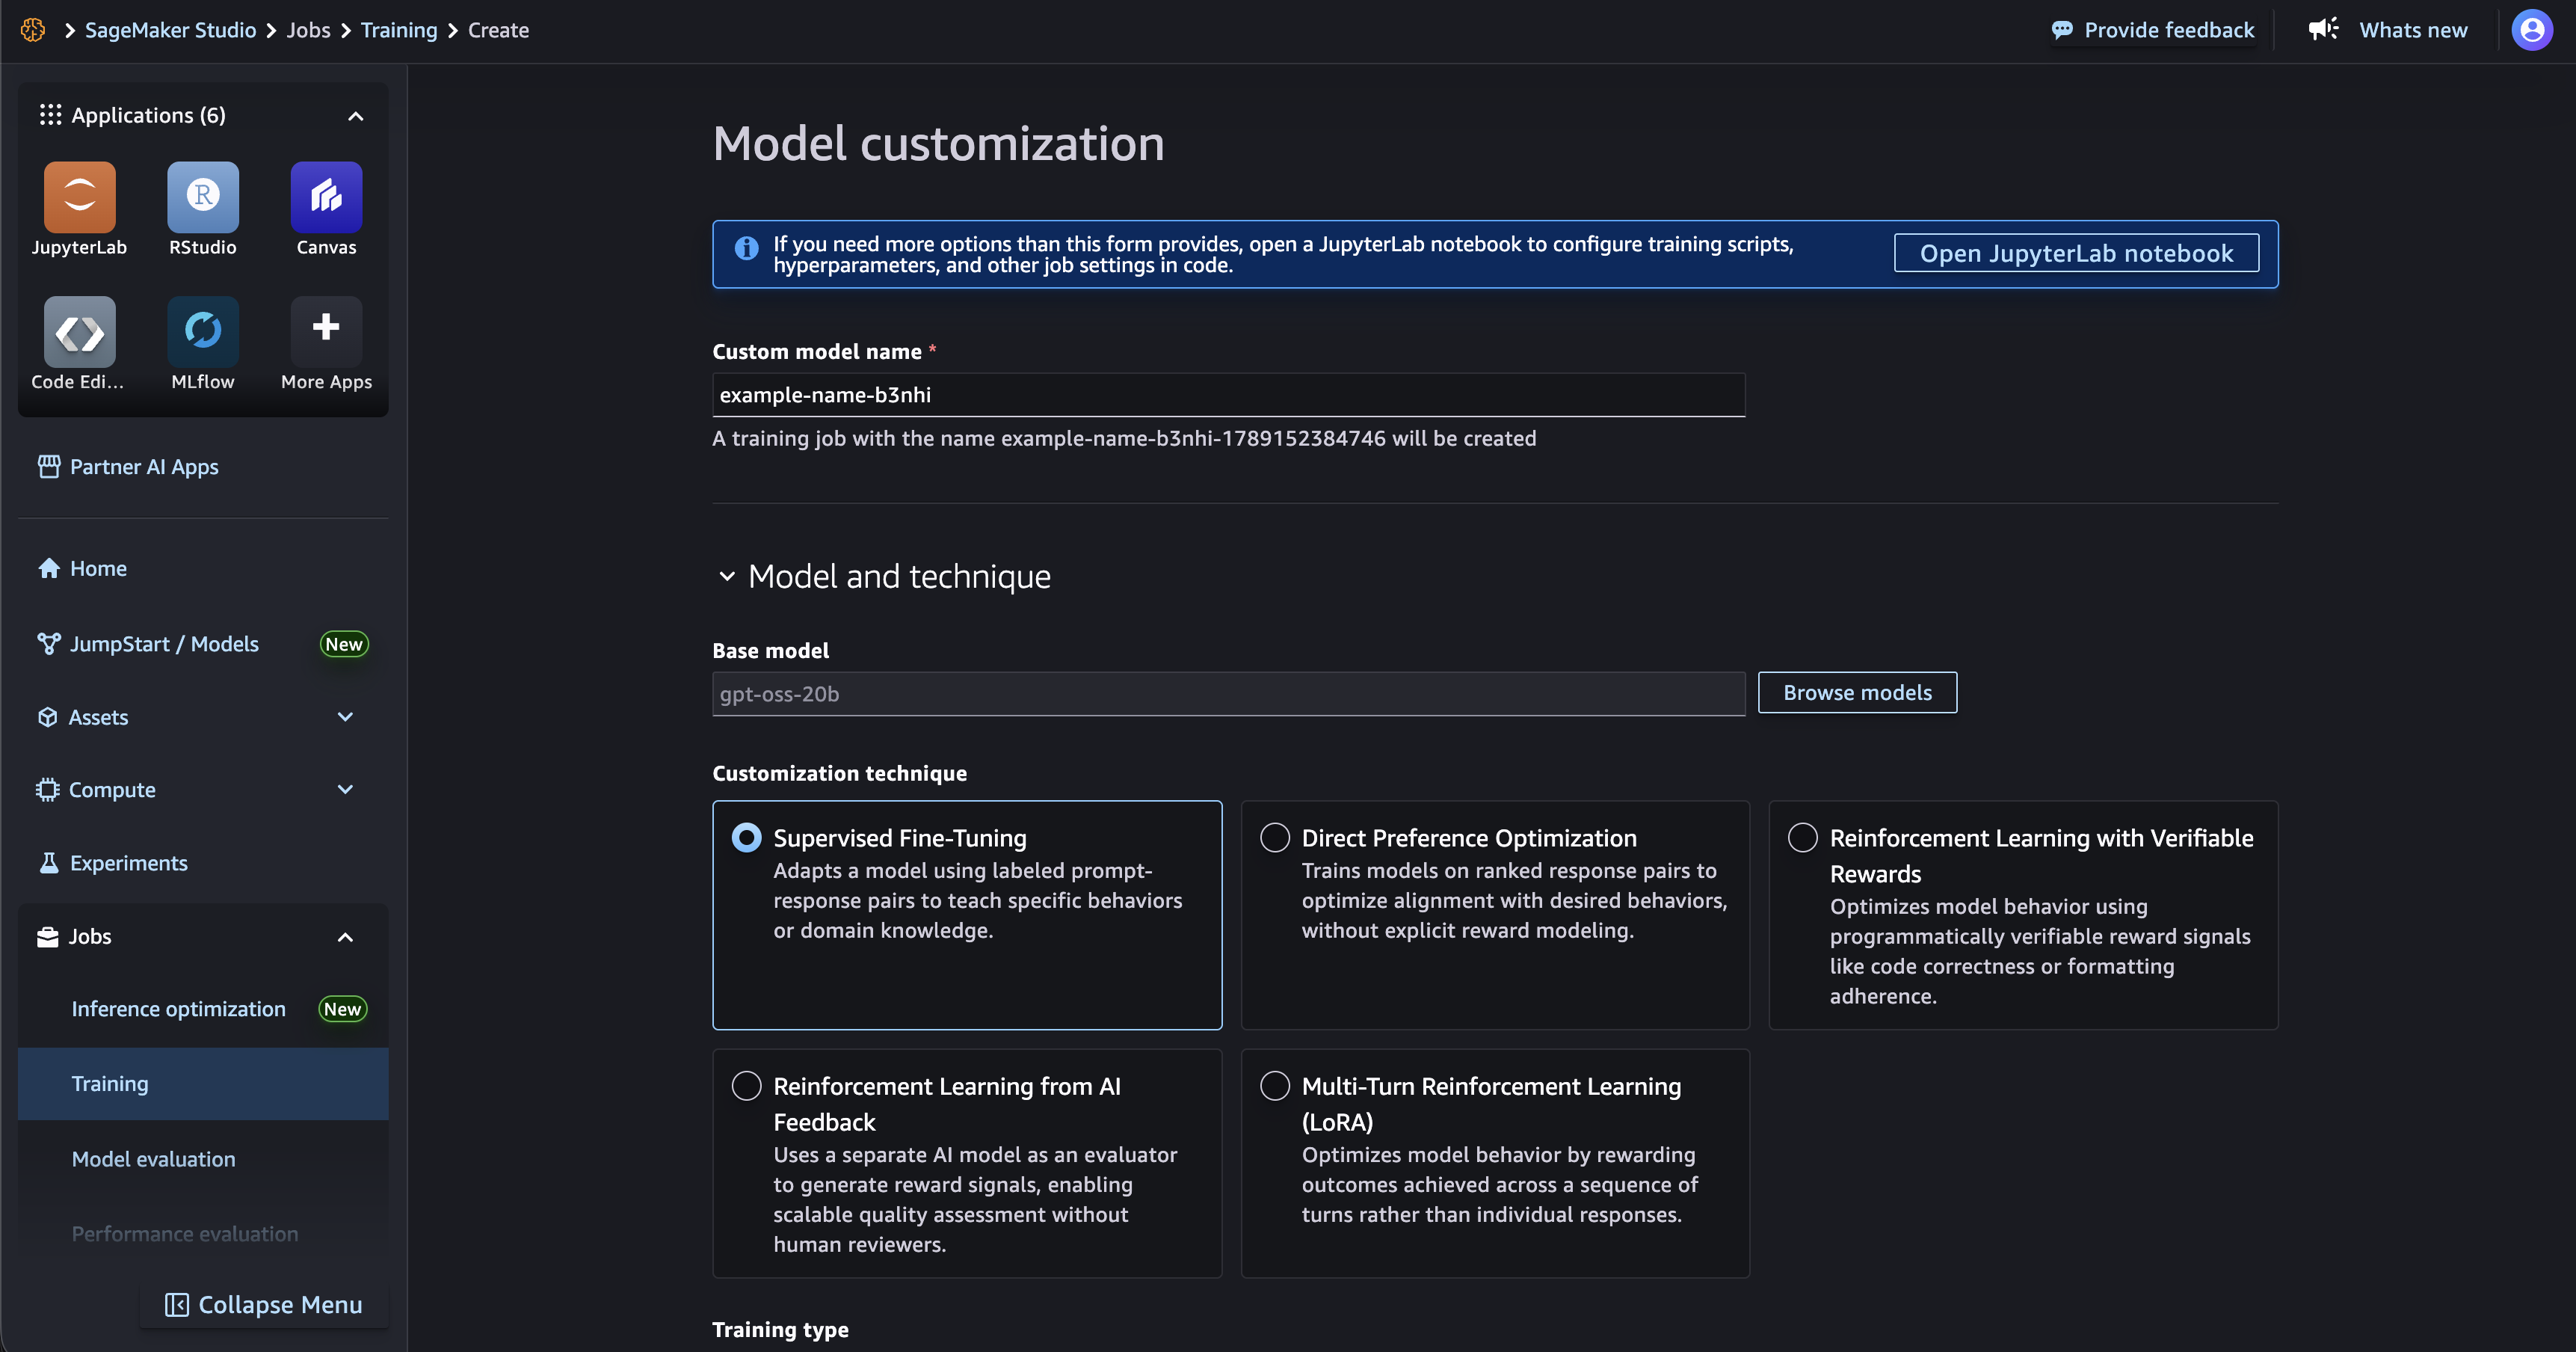Click the Experiments flask icon
Screen dimensions: 2576x1352
coord(49,862)
